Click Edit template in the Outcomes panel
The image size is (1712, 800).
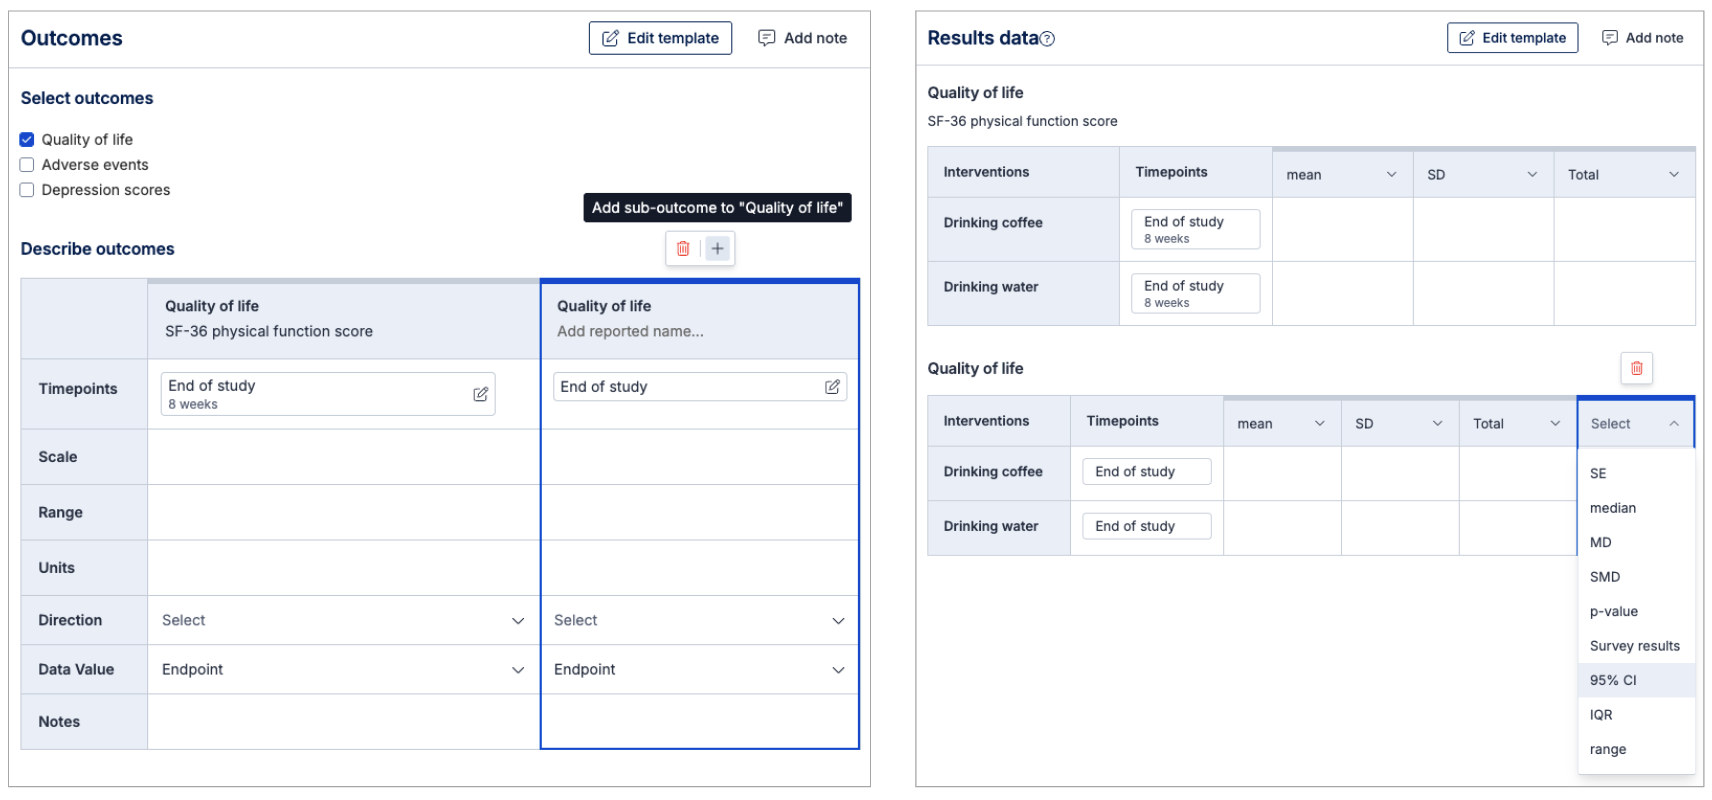660,38
